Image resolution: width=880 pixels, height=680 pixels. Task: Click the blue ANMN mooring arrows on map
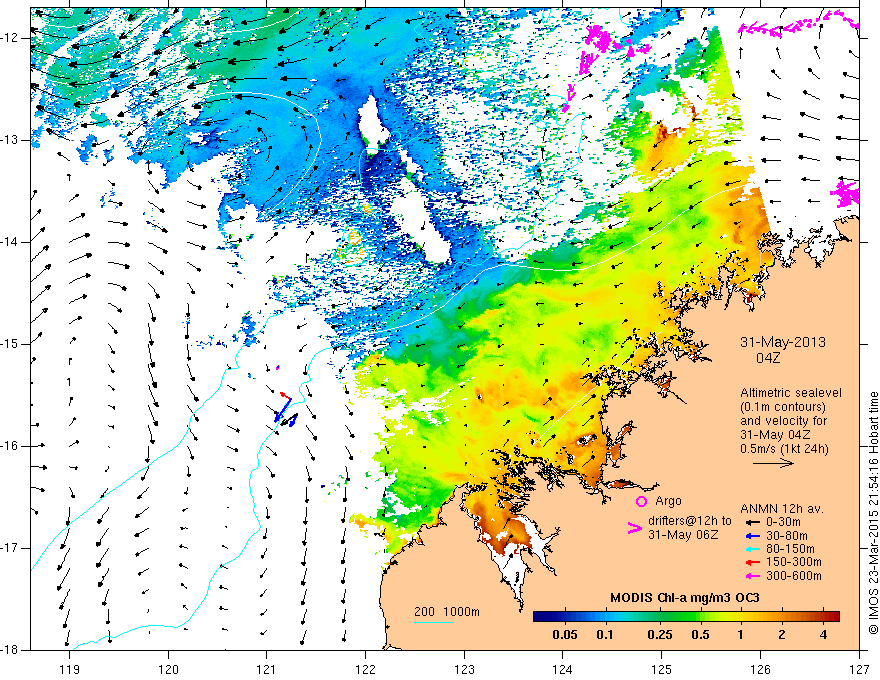pos(283,411)
